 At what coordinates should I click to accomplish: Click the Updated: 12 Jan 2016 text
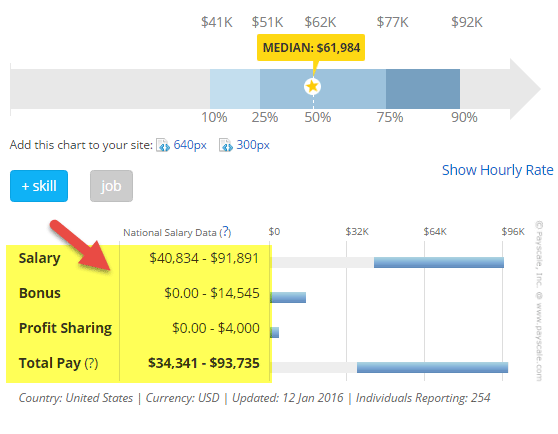(288, 398)
